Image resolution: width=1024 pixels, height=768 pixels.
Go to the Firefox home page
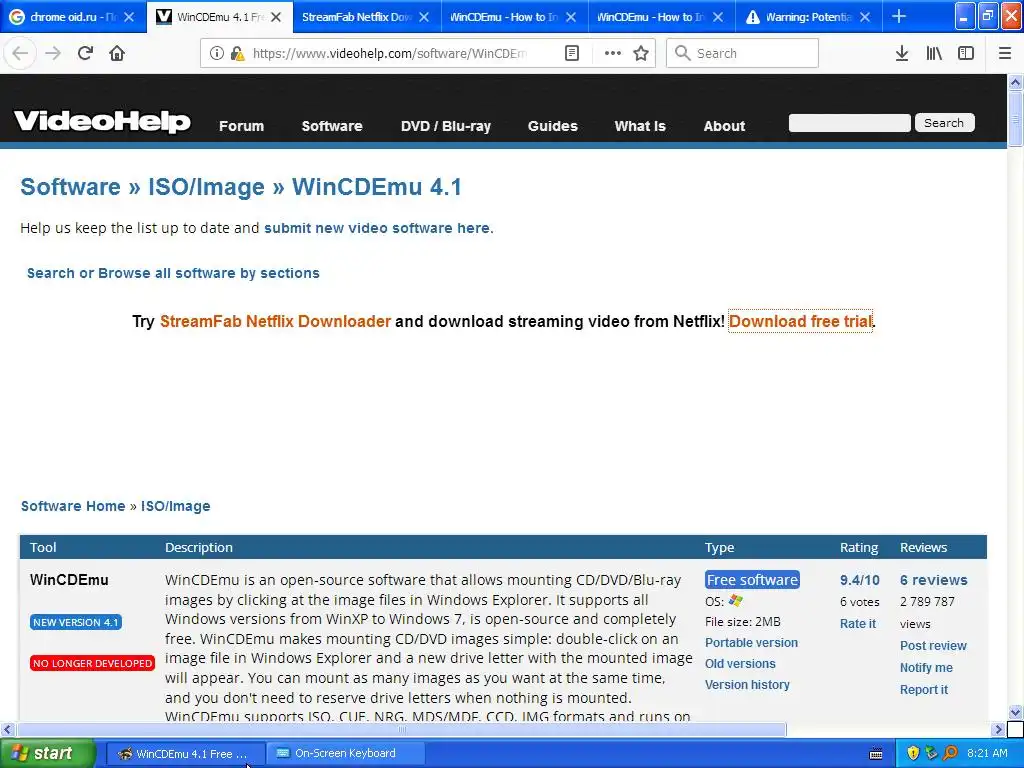pos(117,53)
